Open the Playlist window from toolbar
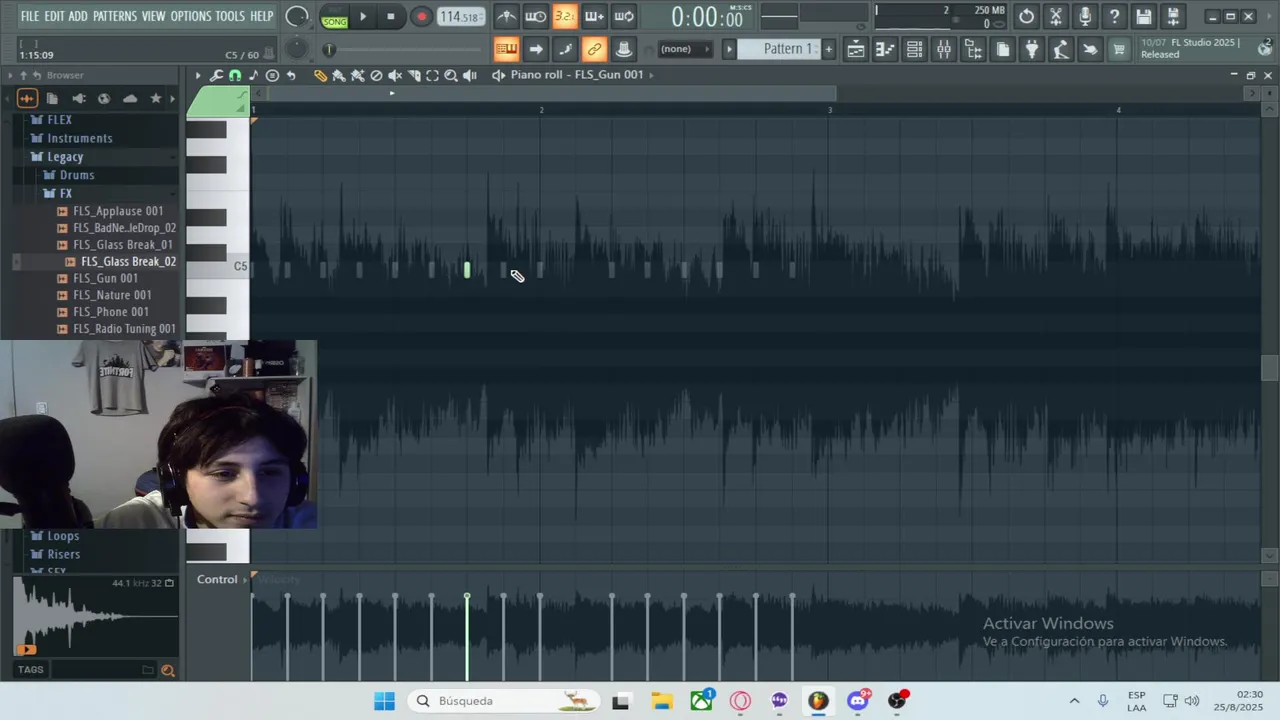 click(x=856, y=49)
